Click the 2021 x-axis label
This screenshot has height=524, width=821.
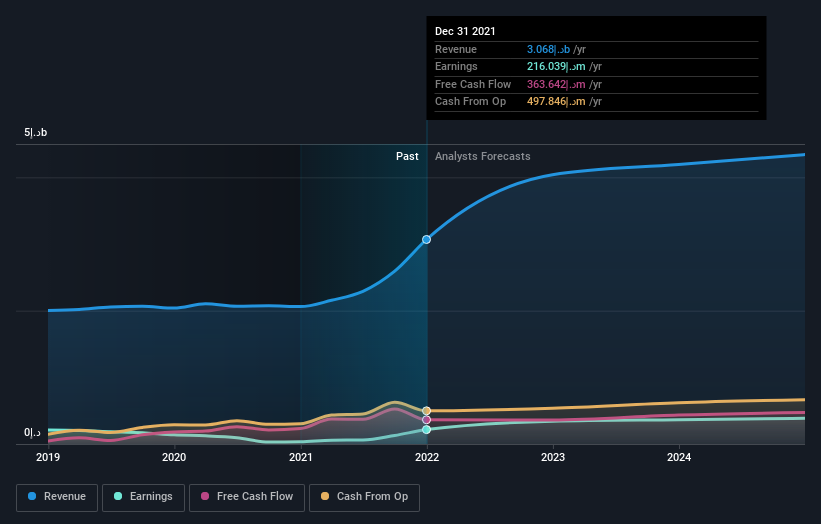(301, 457)
